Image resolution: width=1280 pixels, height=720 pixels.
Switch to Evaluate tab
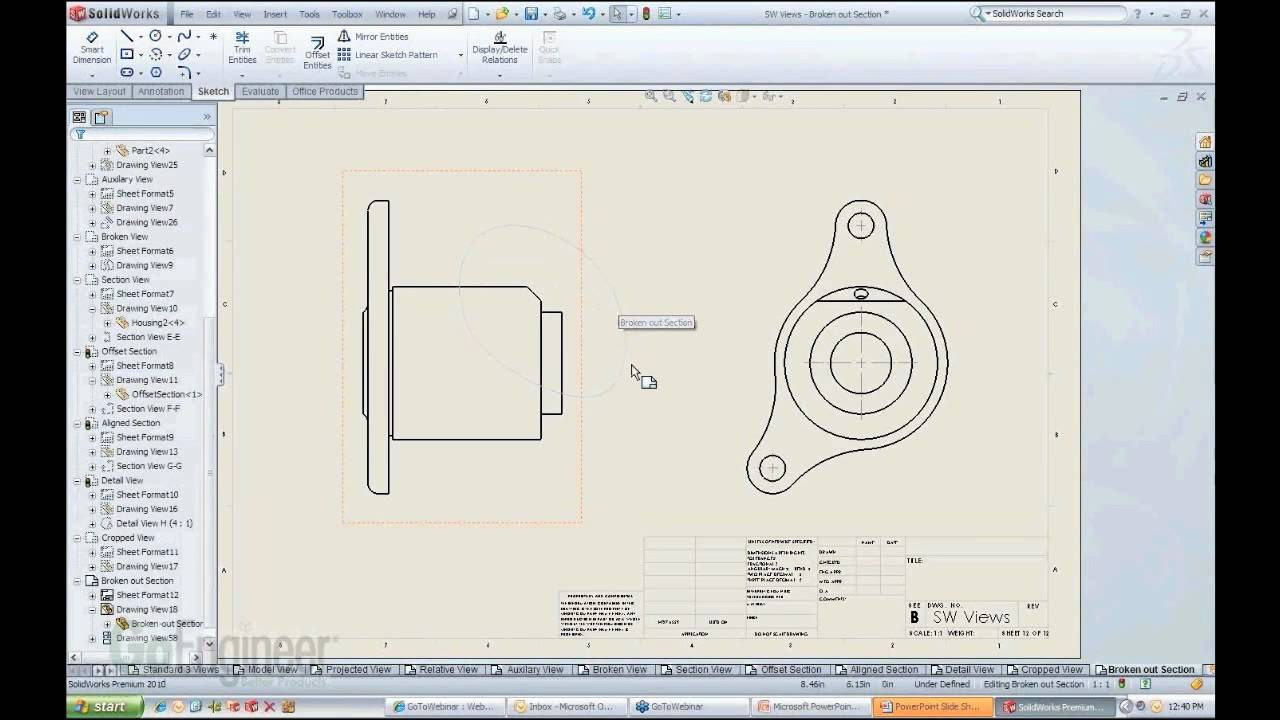[x=260, y=91]
